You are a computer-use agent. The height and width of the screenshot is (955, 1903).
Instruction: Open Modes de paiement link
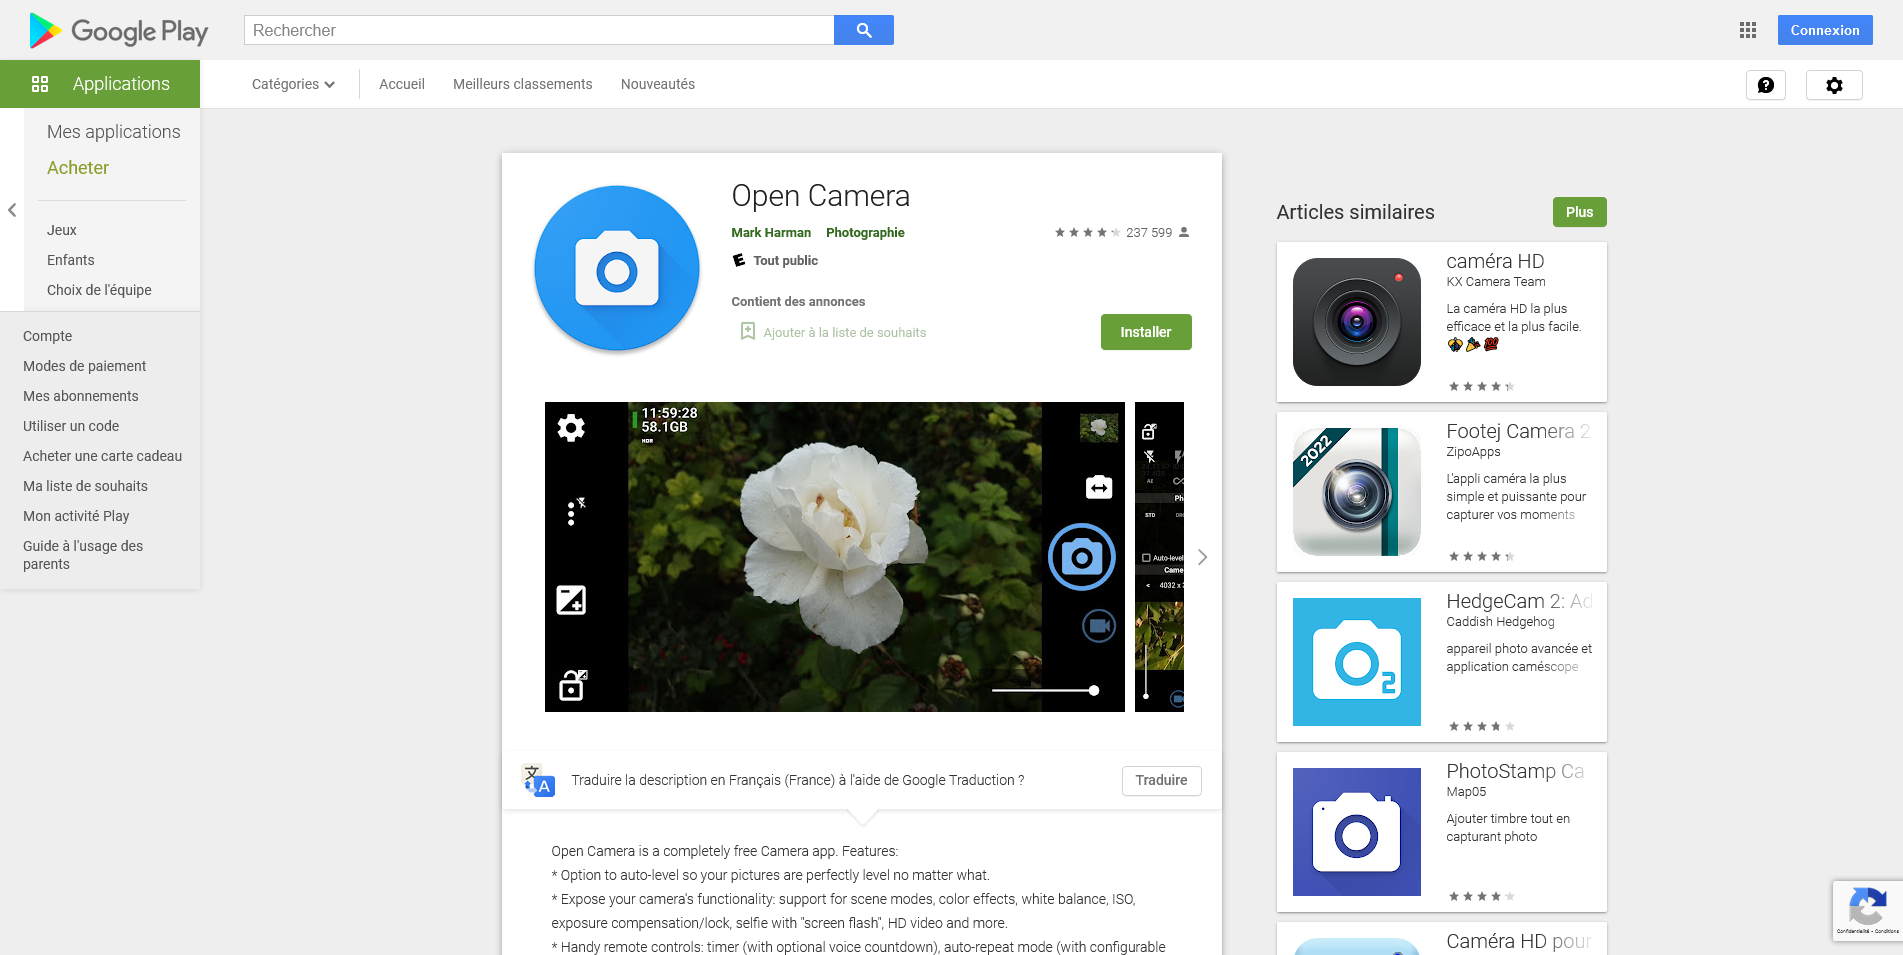pyautogui.click(x=85, y=366)
